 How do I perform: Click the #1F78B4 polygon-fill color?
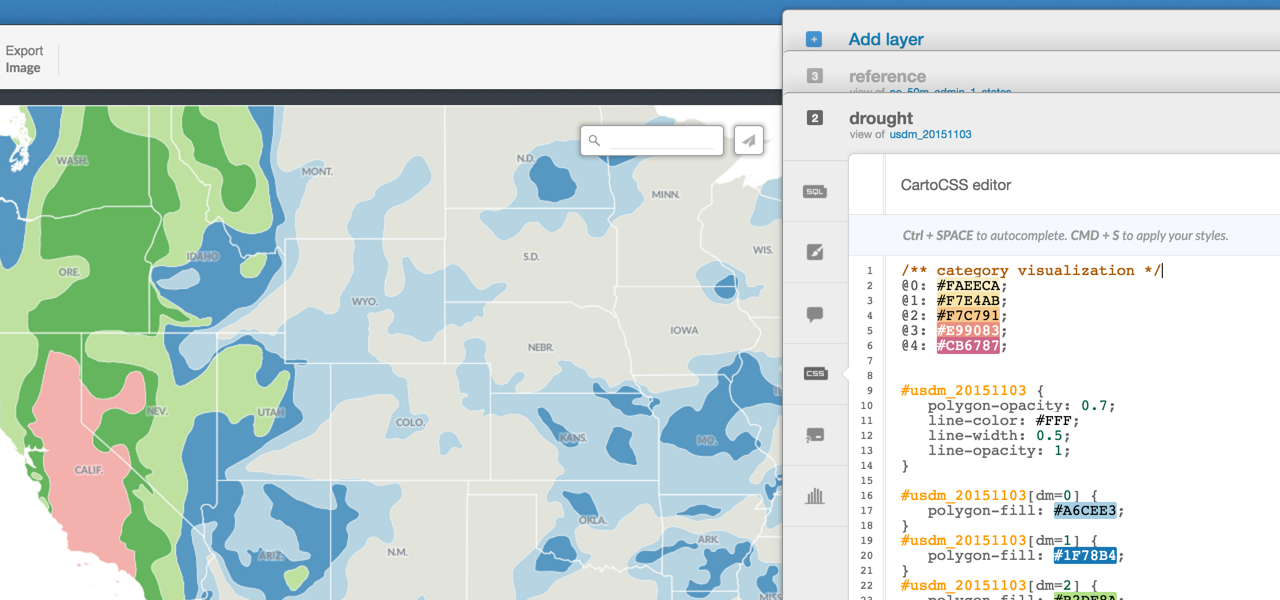1084,556
